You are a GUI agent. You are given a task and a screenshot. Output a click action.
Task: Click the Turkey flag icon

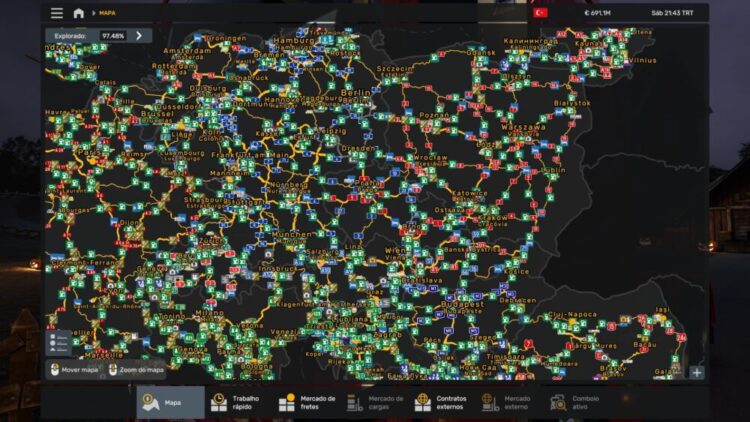point(540,13)
